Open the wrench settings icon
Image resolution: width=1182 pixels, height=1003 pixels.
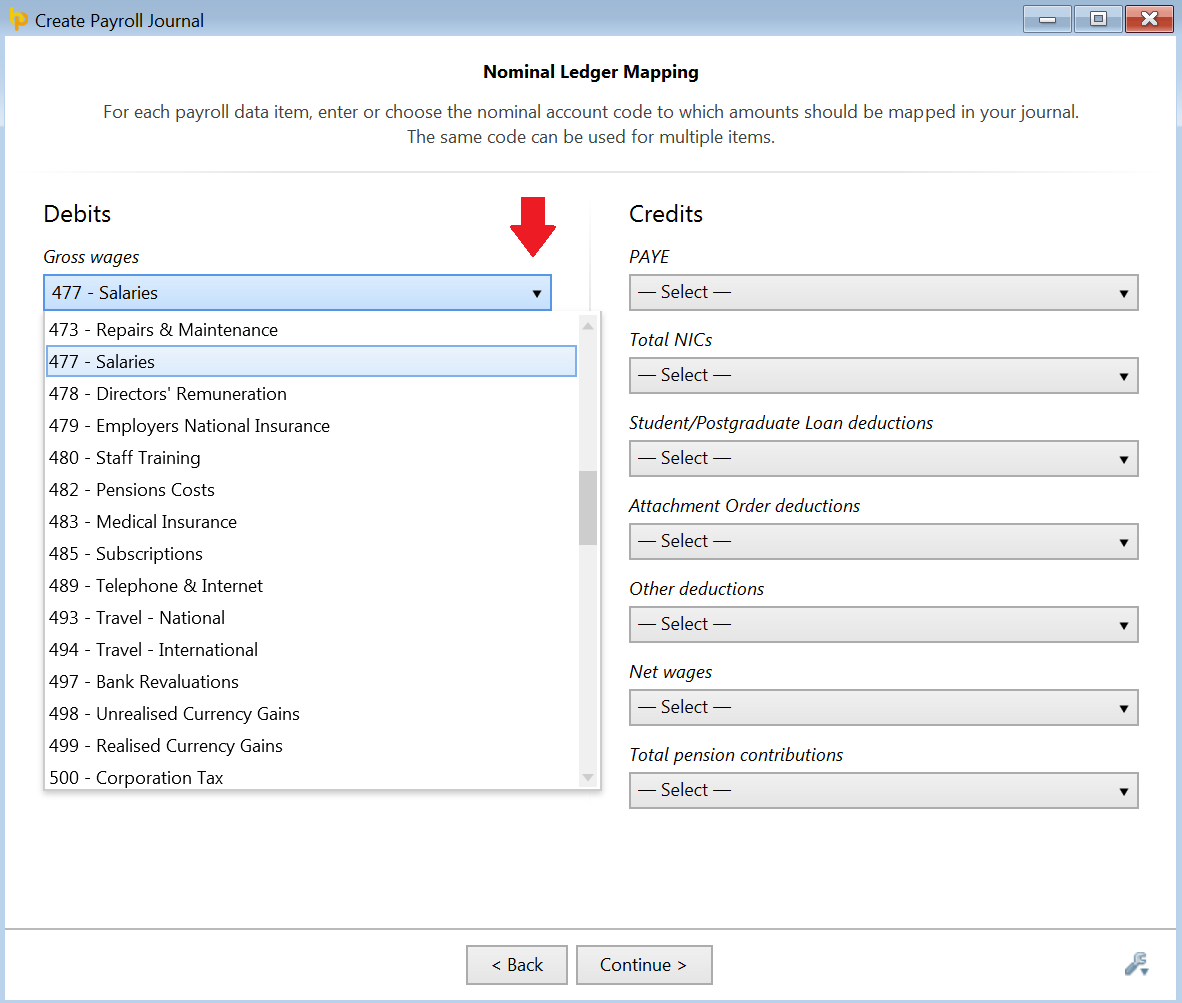[x=1136, y=964]
